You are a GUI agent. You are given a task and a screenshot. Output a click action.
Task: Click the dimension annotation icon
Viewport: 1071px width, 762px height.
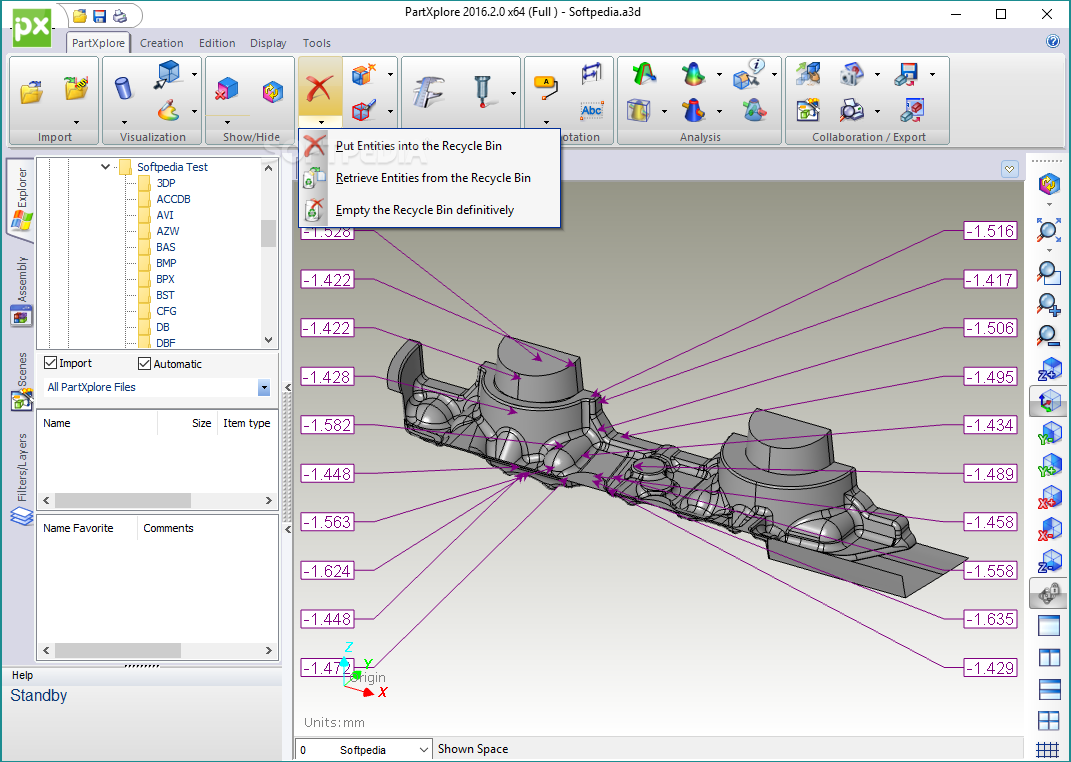tap(592, 73)
